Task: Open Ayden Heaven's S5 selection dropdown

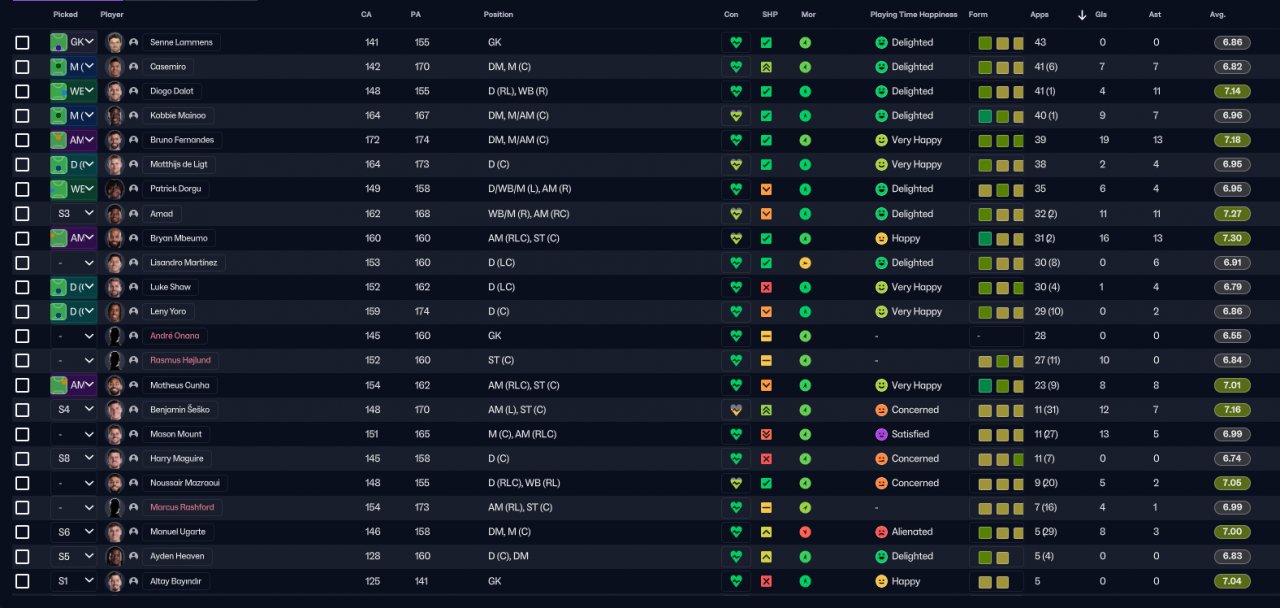Action: point(75,557)
